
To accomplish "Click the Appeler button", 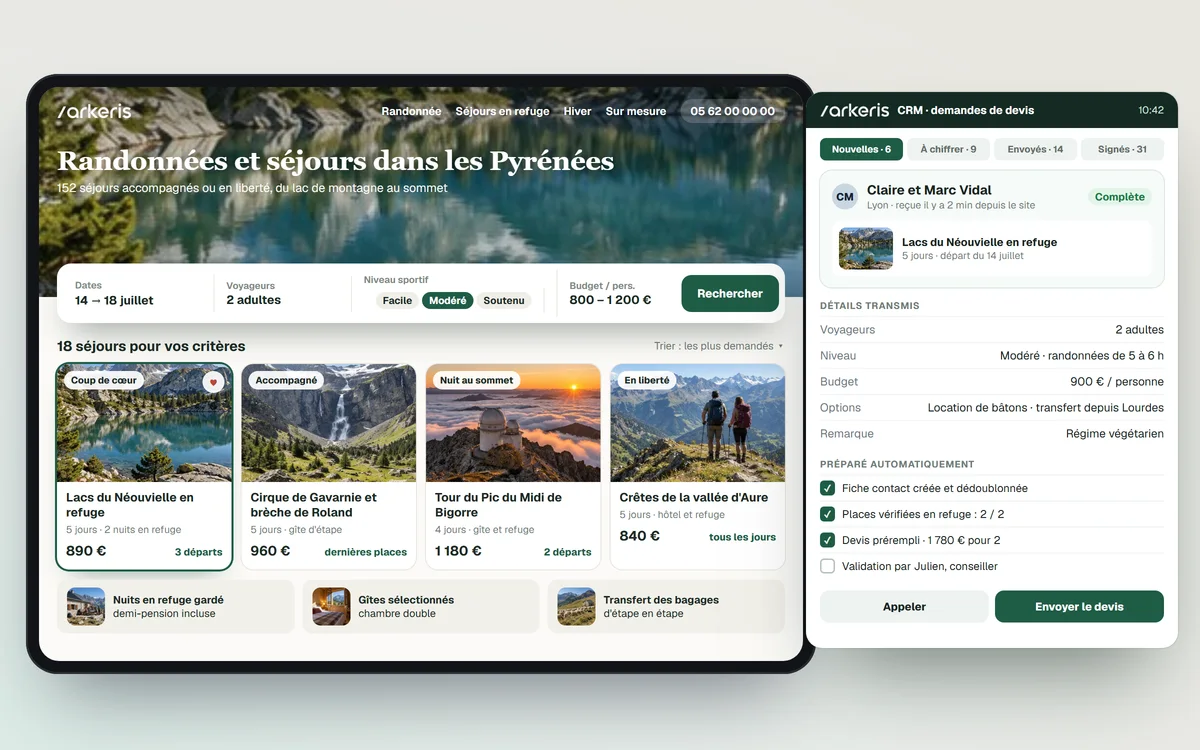I will [x=904, y=607].
